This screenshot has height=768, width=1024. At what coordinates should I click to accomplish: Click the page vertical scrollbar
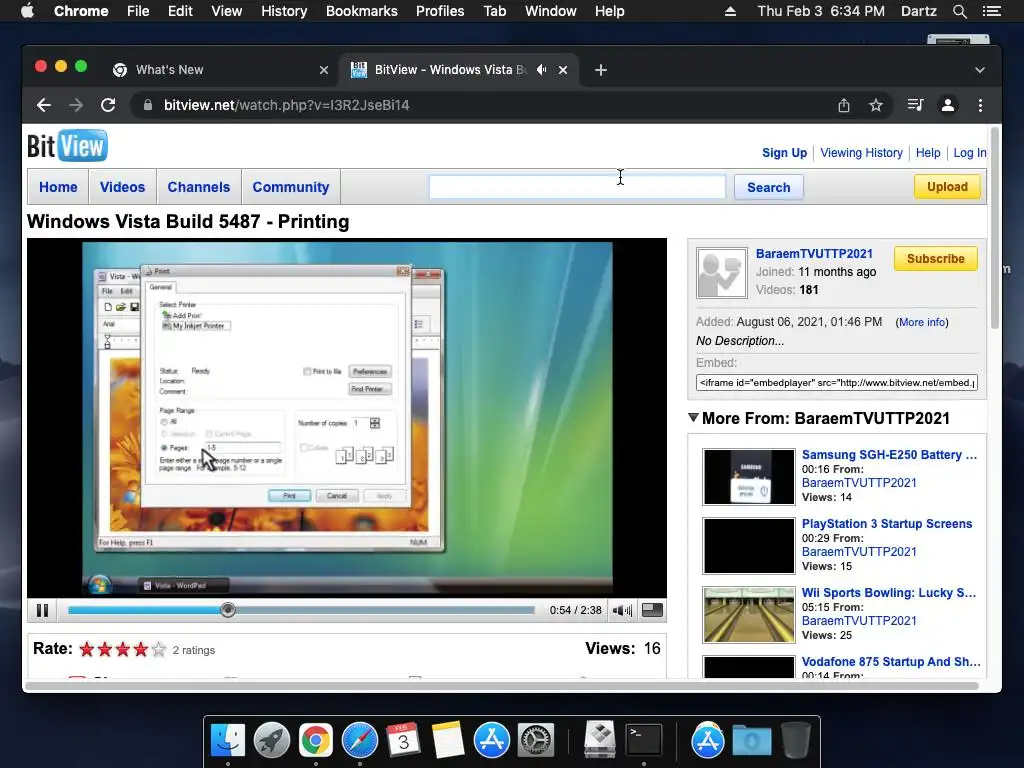point(995,229)
